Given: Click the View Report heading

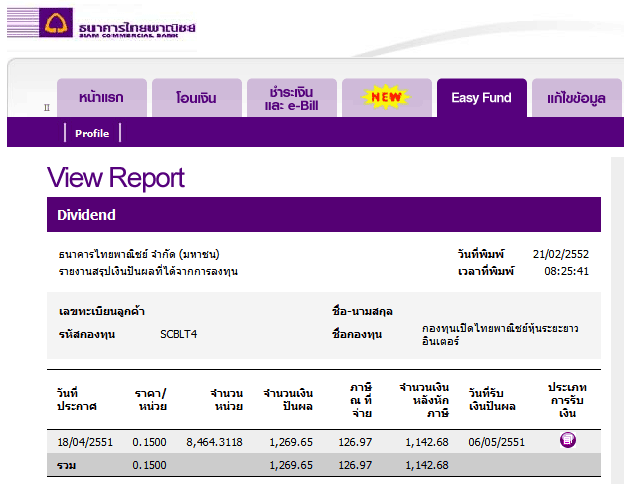Looking at the screenshot, I should tap(116, 178).
